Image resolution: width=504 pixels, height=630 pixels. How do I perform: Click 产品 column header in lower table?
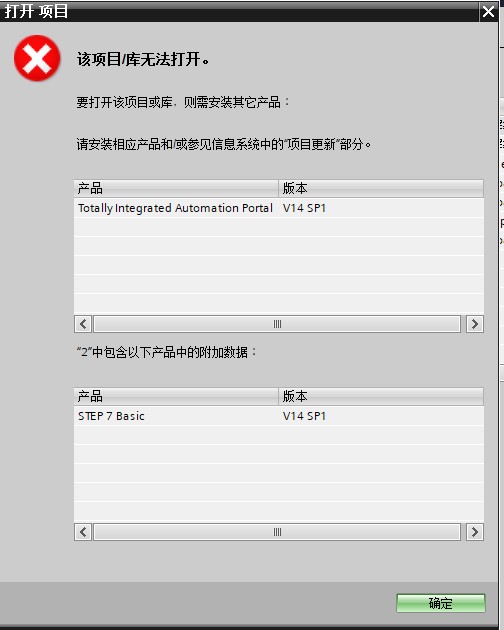click(x=176, y=396)
